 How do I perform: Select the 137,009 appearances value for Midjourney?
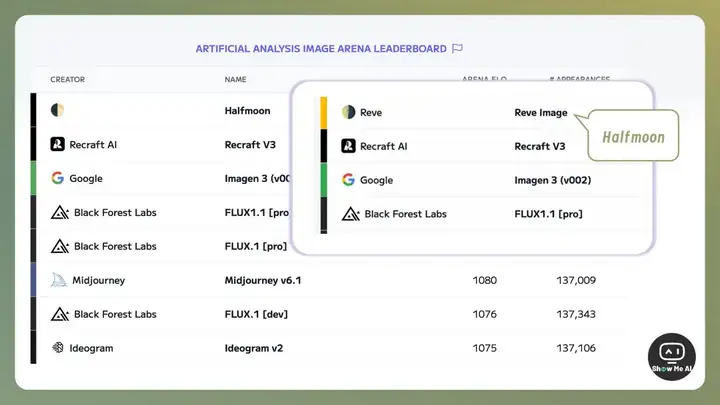(576, 280)
